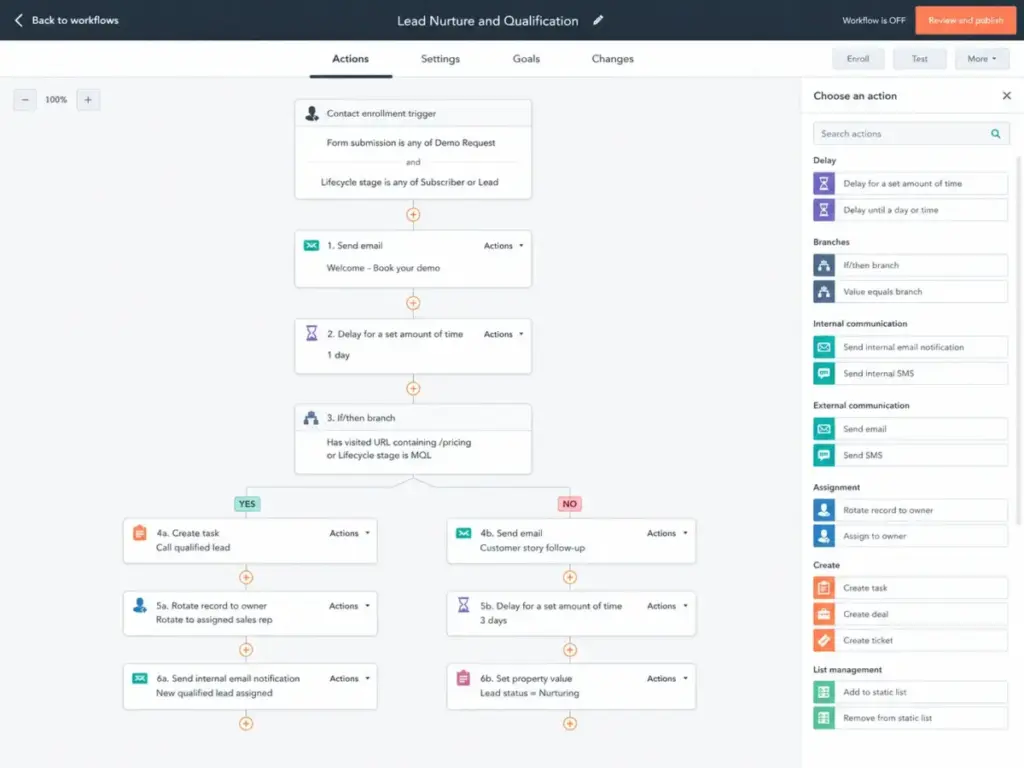
Task: Add an action below 4b Send email
Action: click(569, 577)
